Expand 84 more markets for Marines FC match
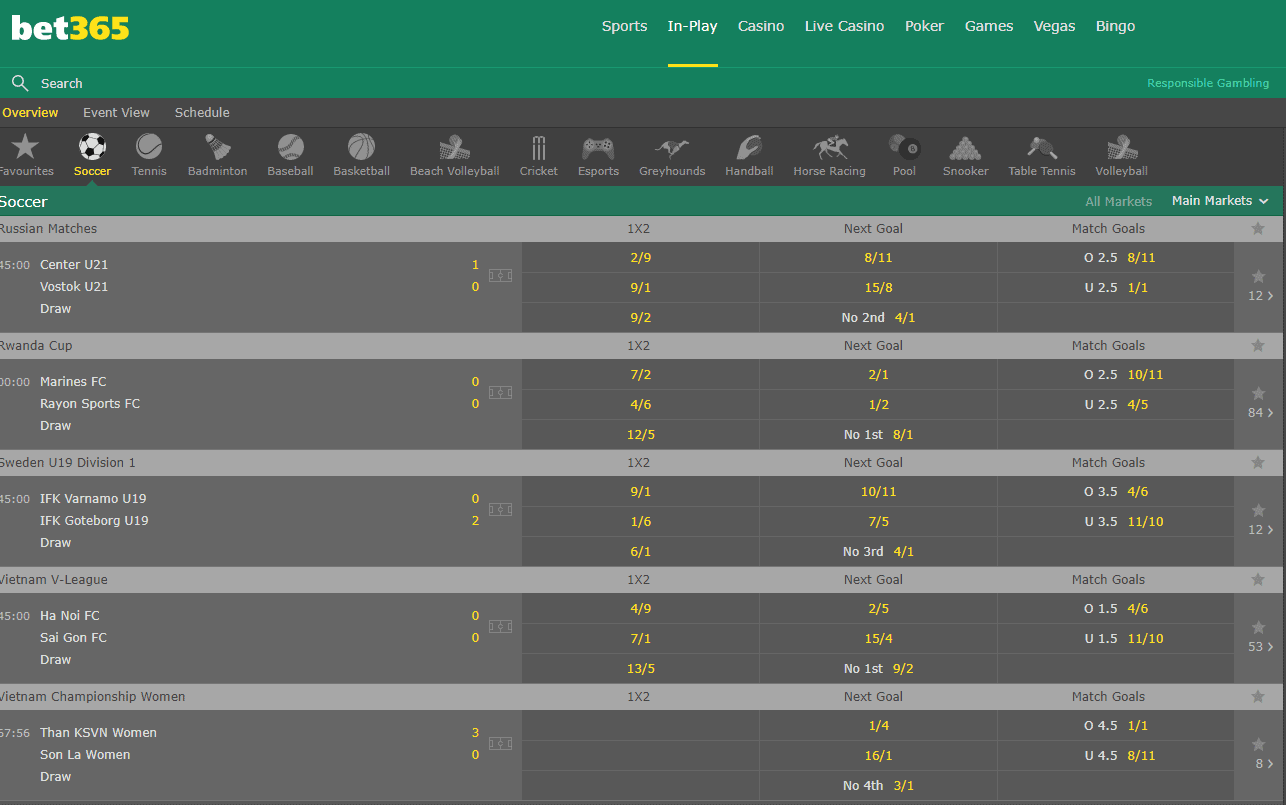The image size is (1286, 805). tap(1260, 413)
